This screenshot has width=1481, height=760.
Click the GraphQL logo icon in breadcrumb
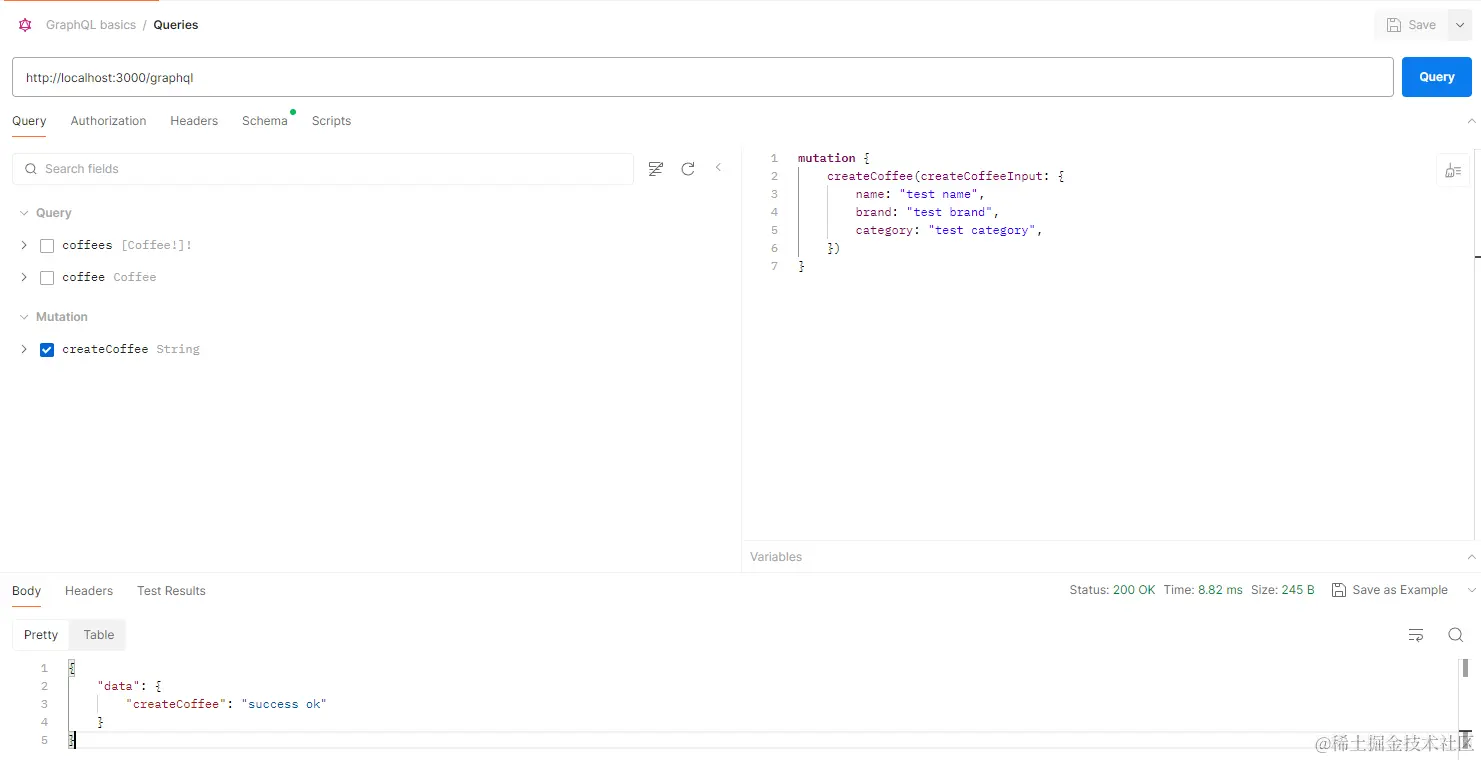click(x=25, y=25)
